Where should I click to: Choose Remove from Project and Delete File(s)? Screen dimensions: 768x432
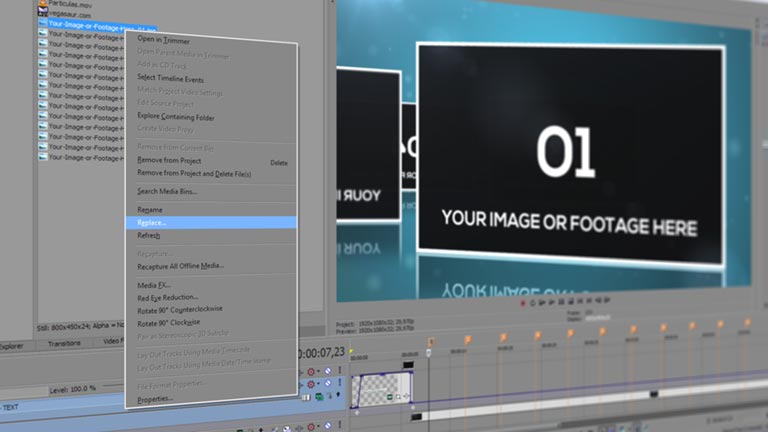point(194,173)
